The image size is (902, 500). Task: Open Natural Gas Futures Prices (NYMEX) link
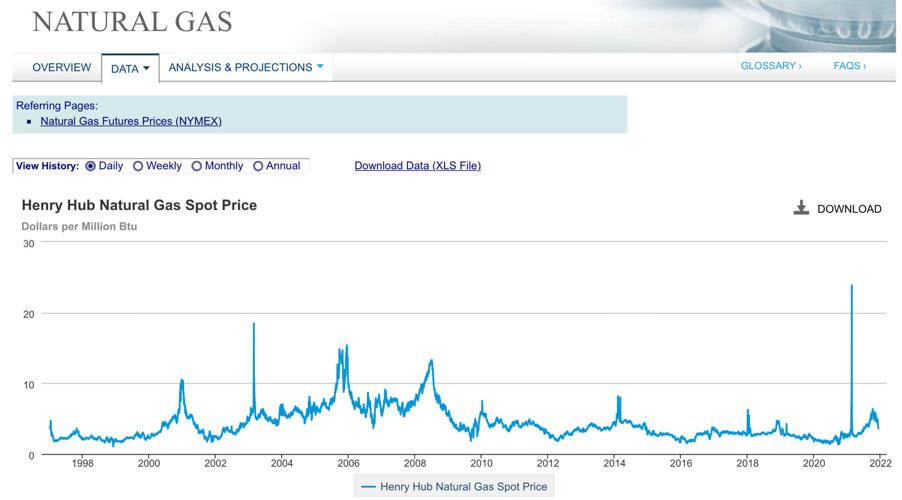pos(131,121)
